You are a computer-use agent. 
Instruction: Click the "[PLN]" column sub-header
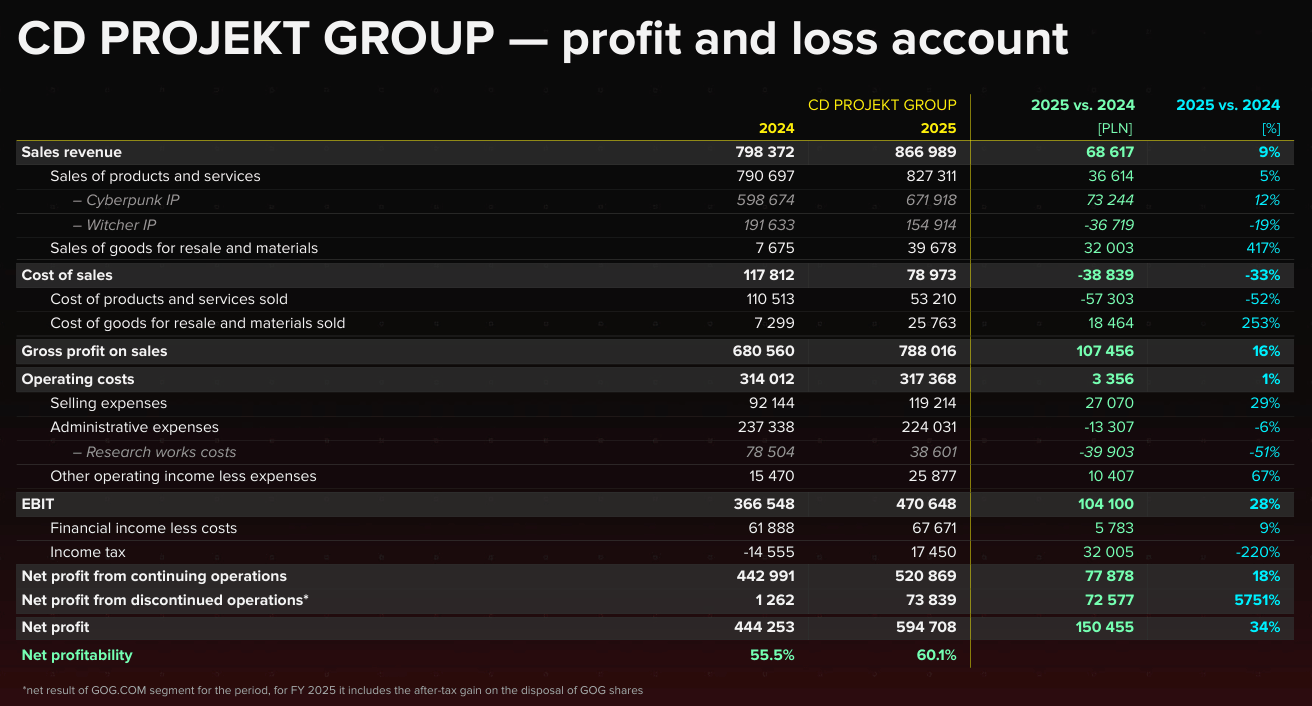(x=1115, y=128)
